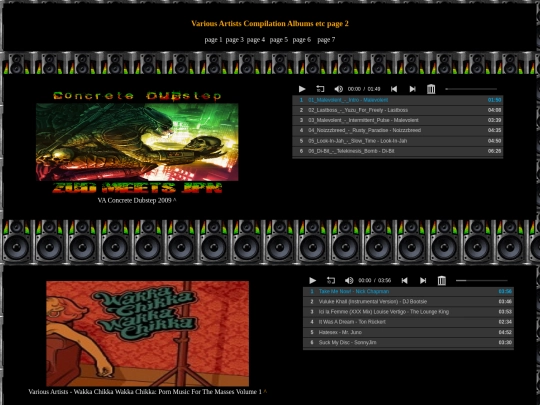This screenshot has height=405, width=540.
Task: Select track Take Me Now! - Nick Chapman
Action: pos(408,292)
